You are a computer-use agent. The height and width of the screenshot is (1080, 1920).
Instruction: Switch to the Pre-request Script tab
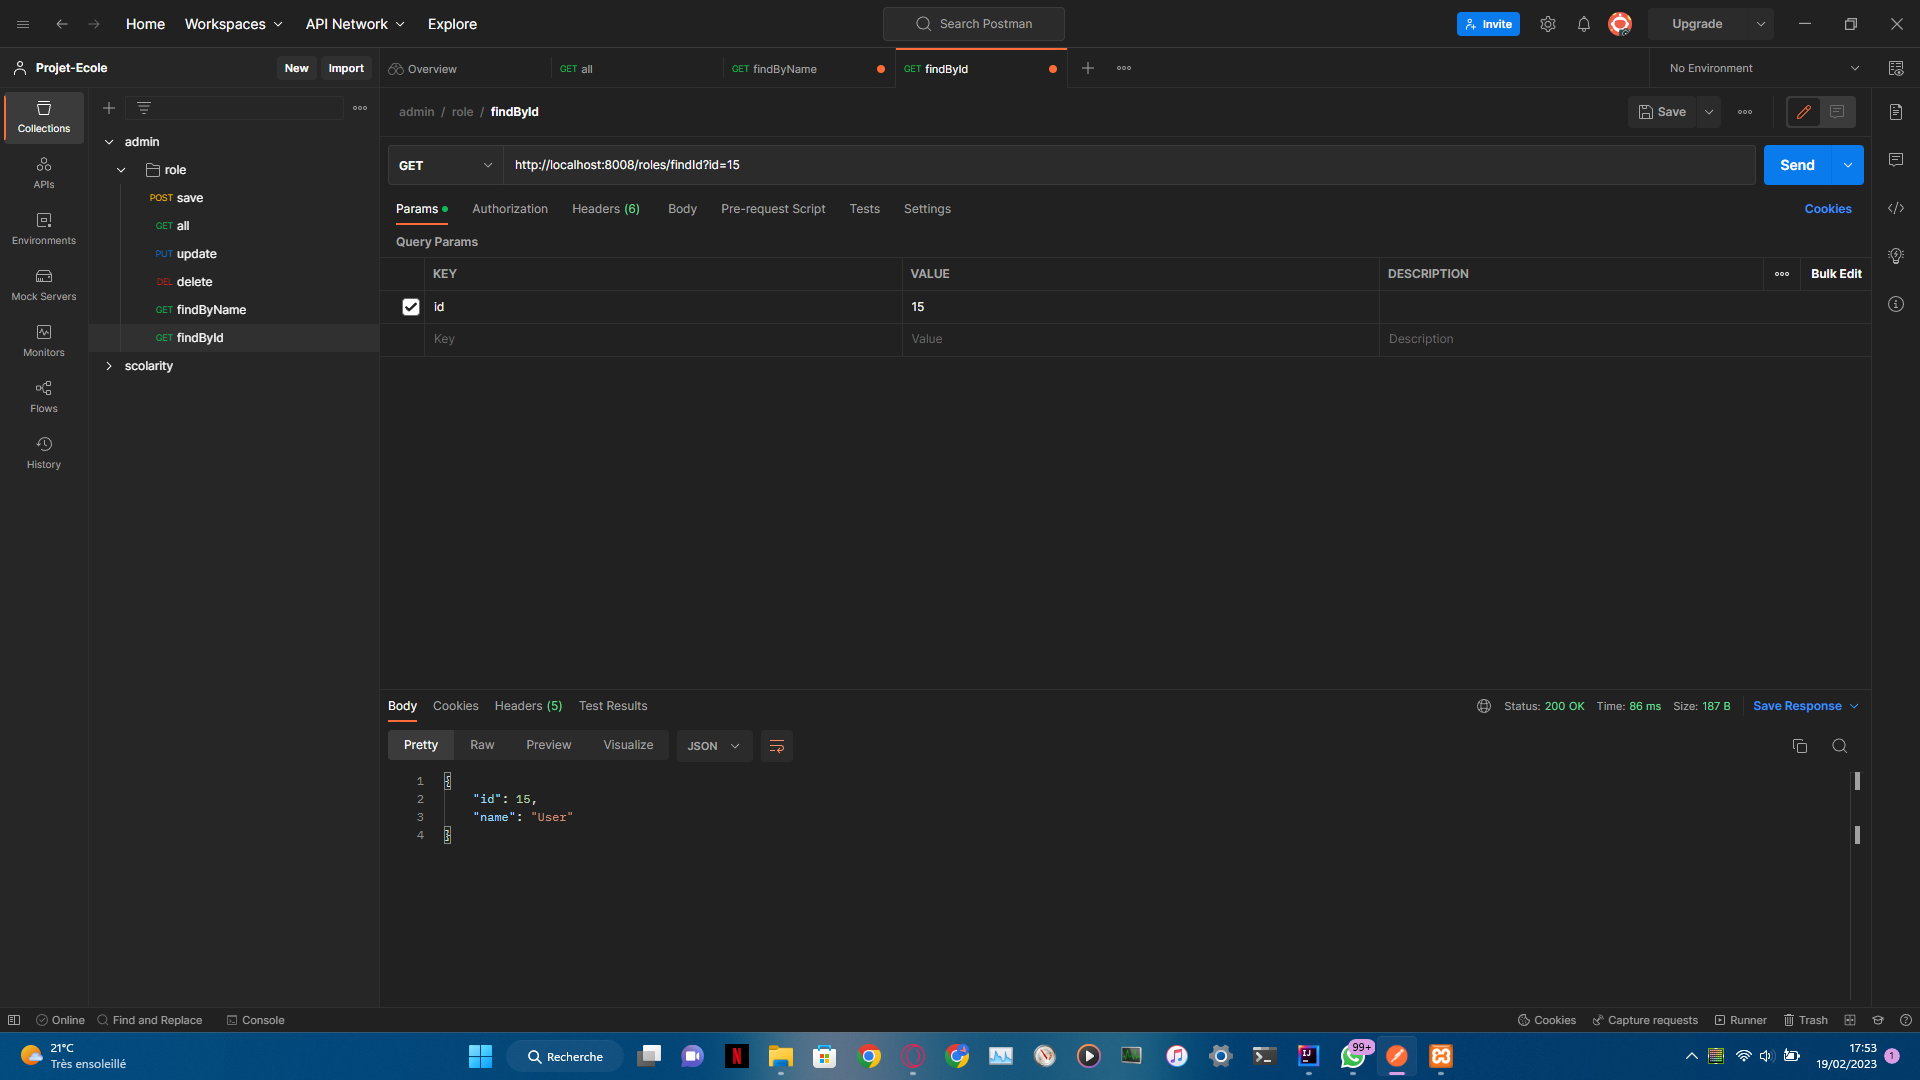[773, 209]
